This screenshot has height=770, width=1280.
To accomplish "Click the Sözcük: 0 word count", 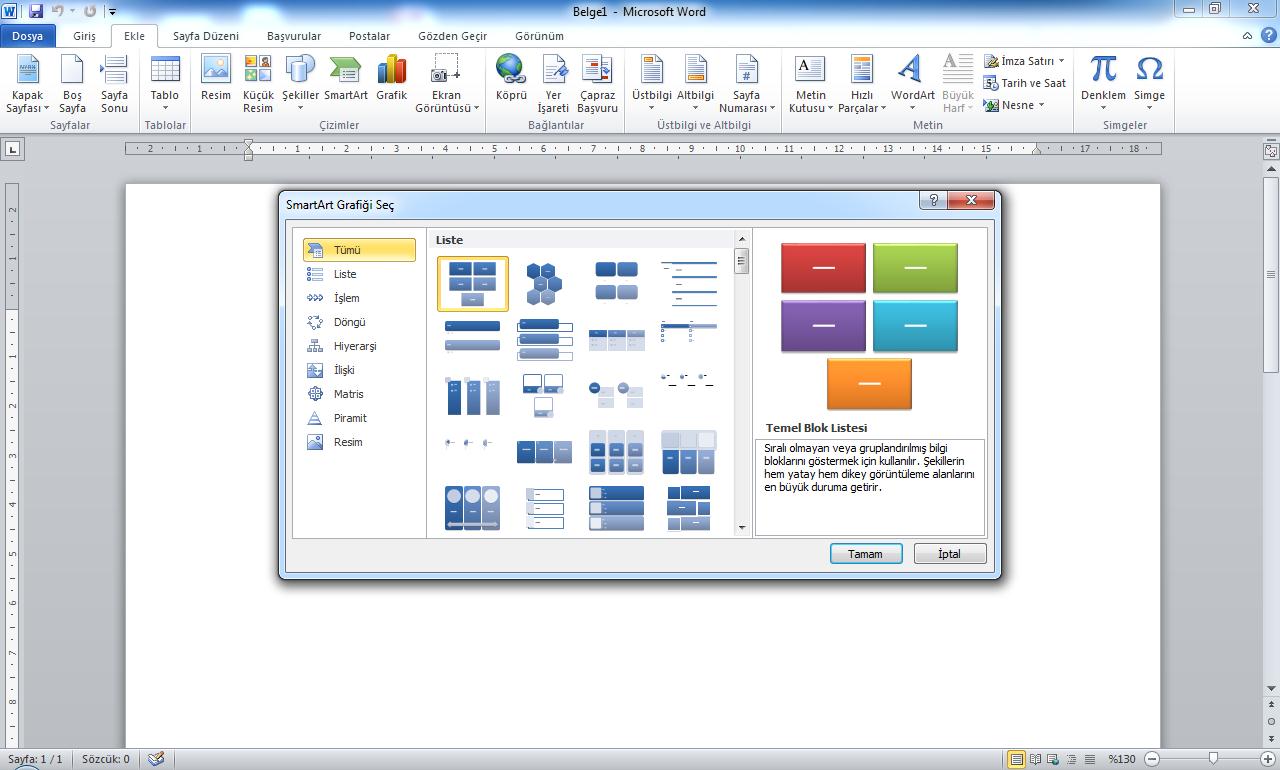I will click(106, 759).
